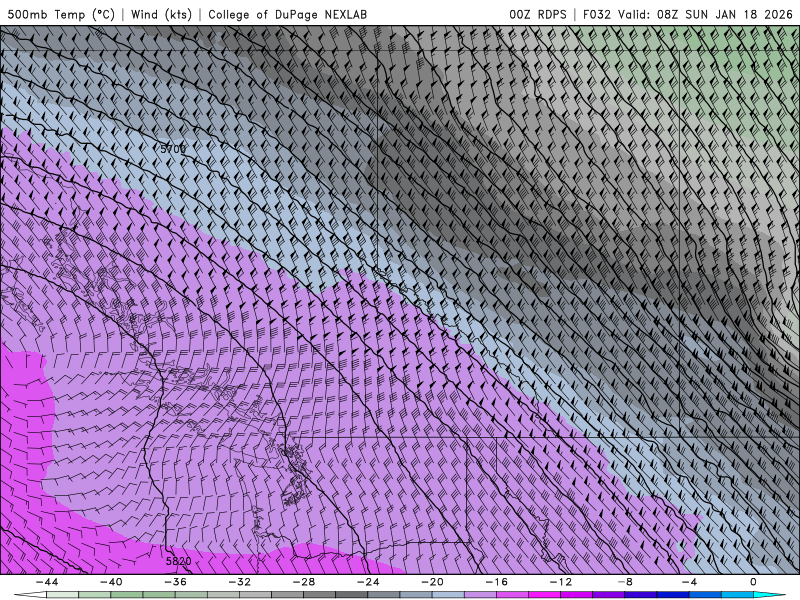Screen dimensions: 800x600
Task: Click the -28 colorbar scale label
Action: pyautogui.click(x=304, y=582)
